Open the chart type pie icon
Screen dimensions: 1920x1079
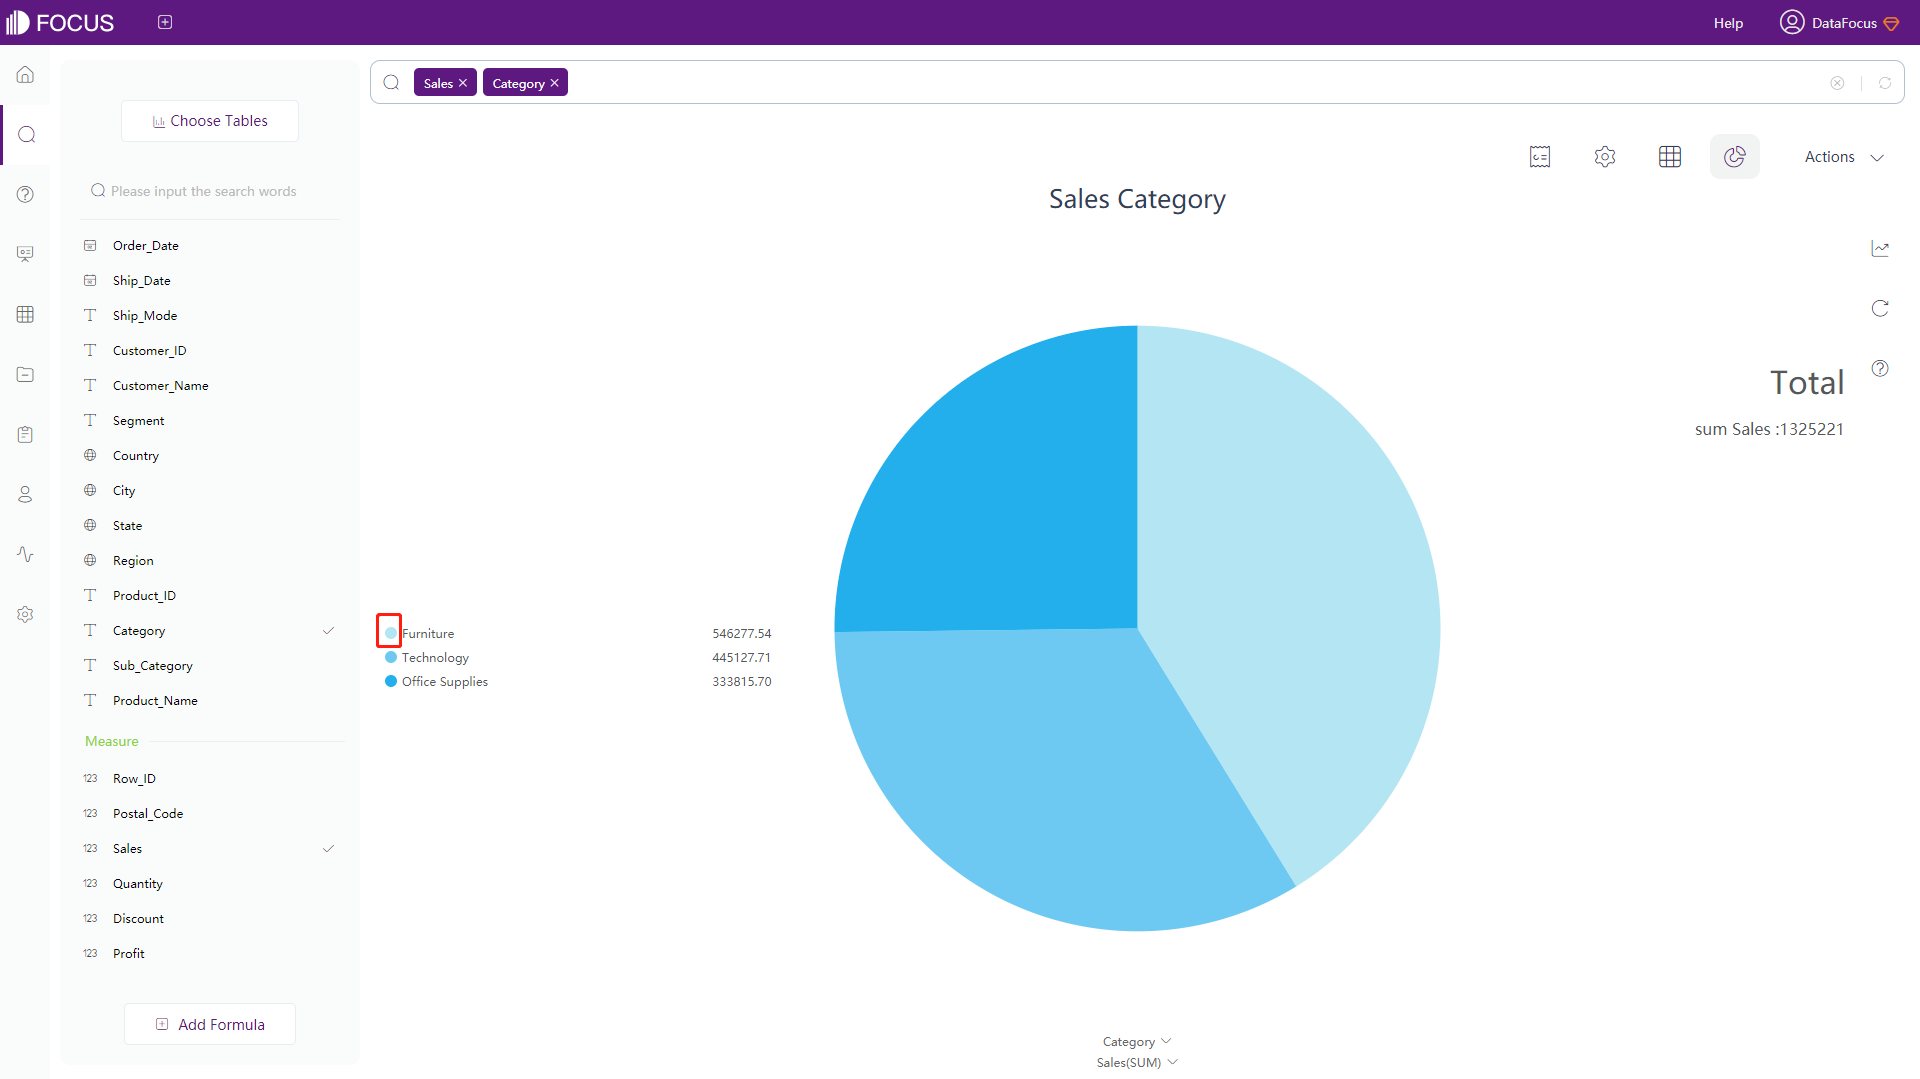point(1735,157)
